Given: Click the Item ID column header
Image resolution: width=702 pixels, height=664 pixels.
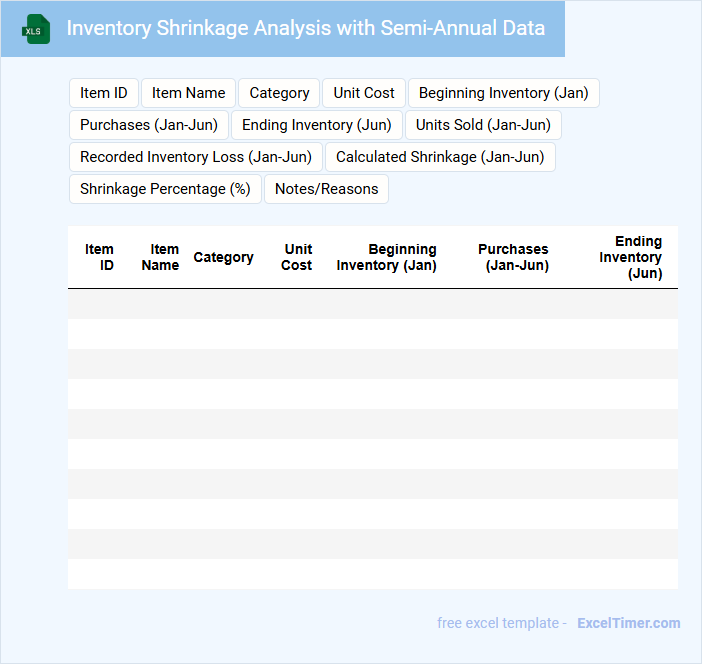Looking at the screenshot, I should point(99,257).
